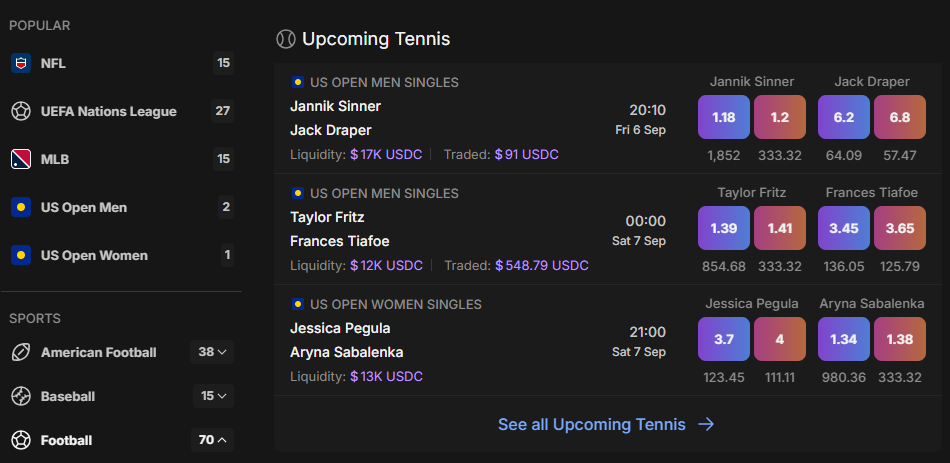
Task: Click the US Open Women sidebar icon
Action: 21,255
